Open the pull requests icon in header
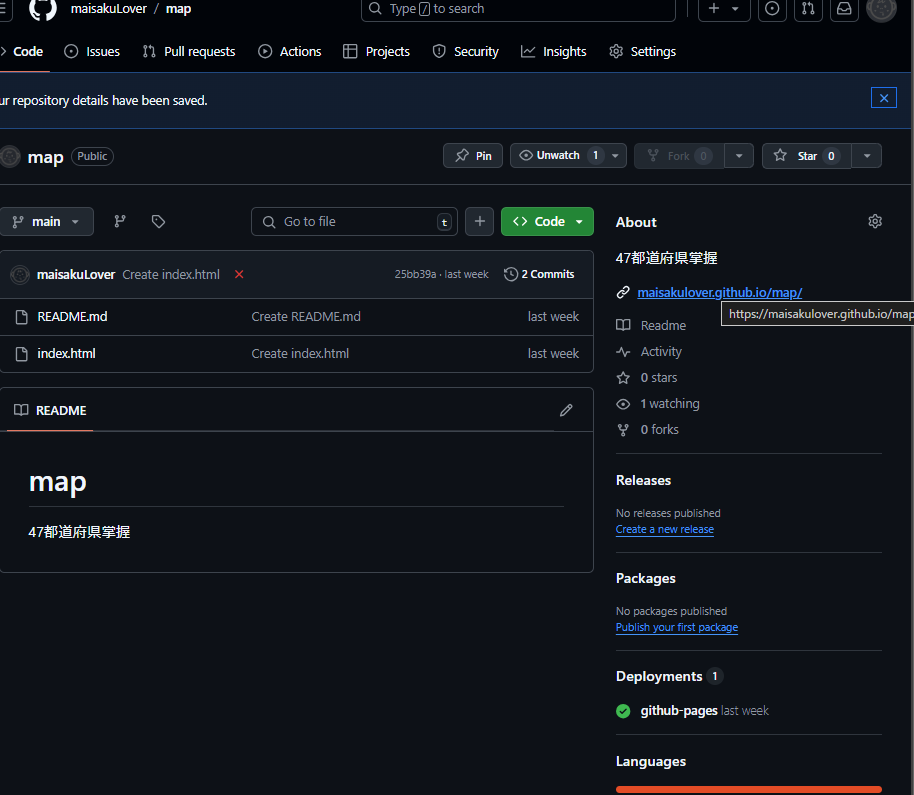 pyautogui.click(x=808, y=9)
